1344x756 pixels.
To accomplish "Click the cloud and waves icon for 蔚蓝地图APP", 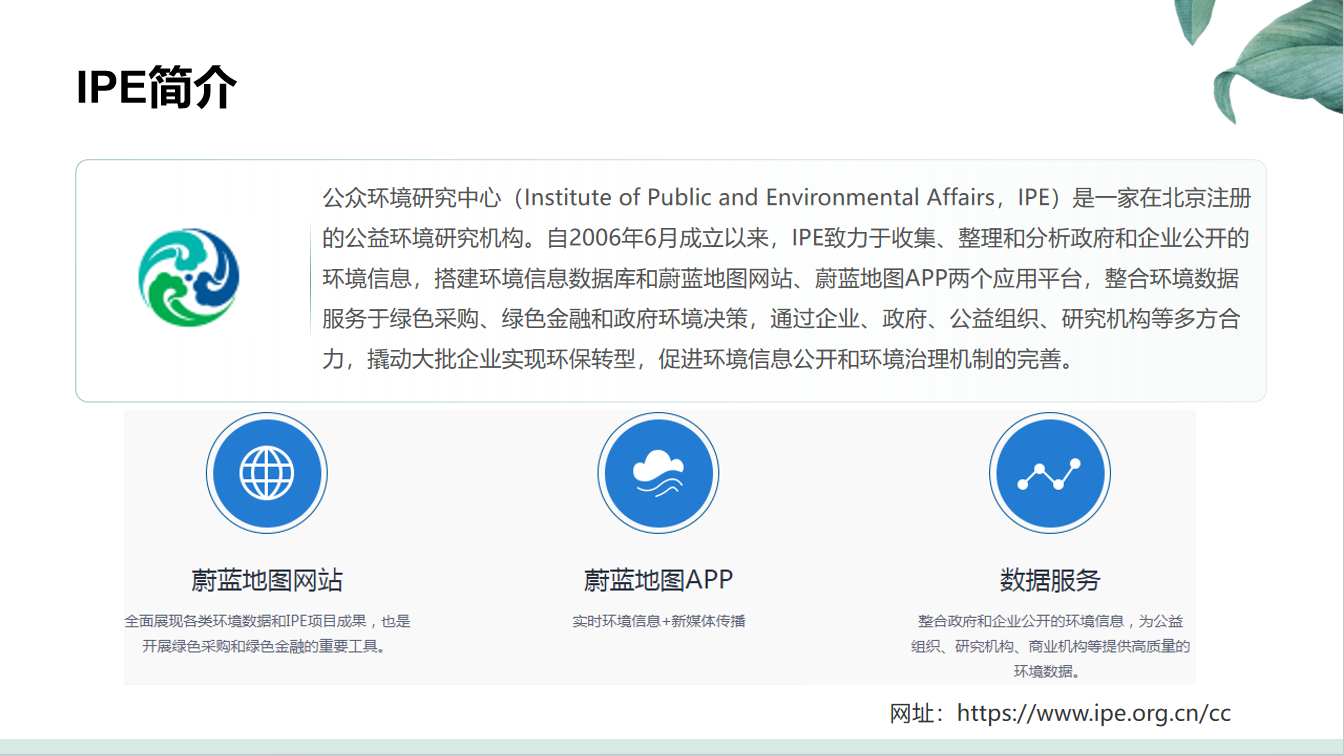I will pyautogui.click(x=658, y=473).
